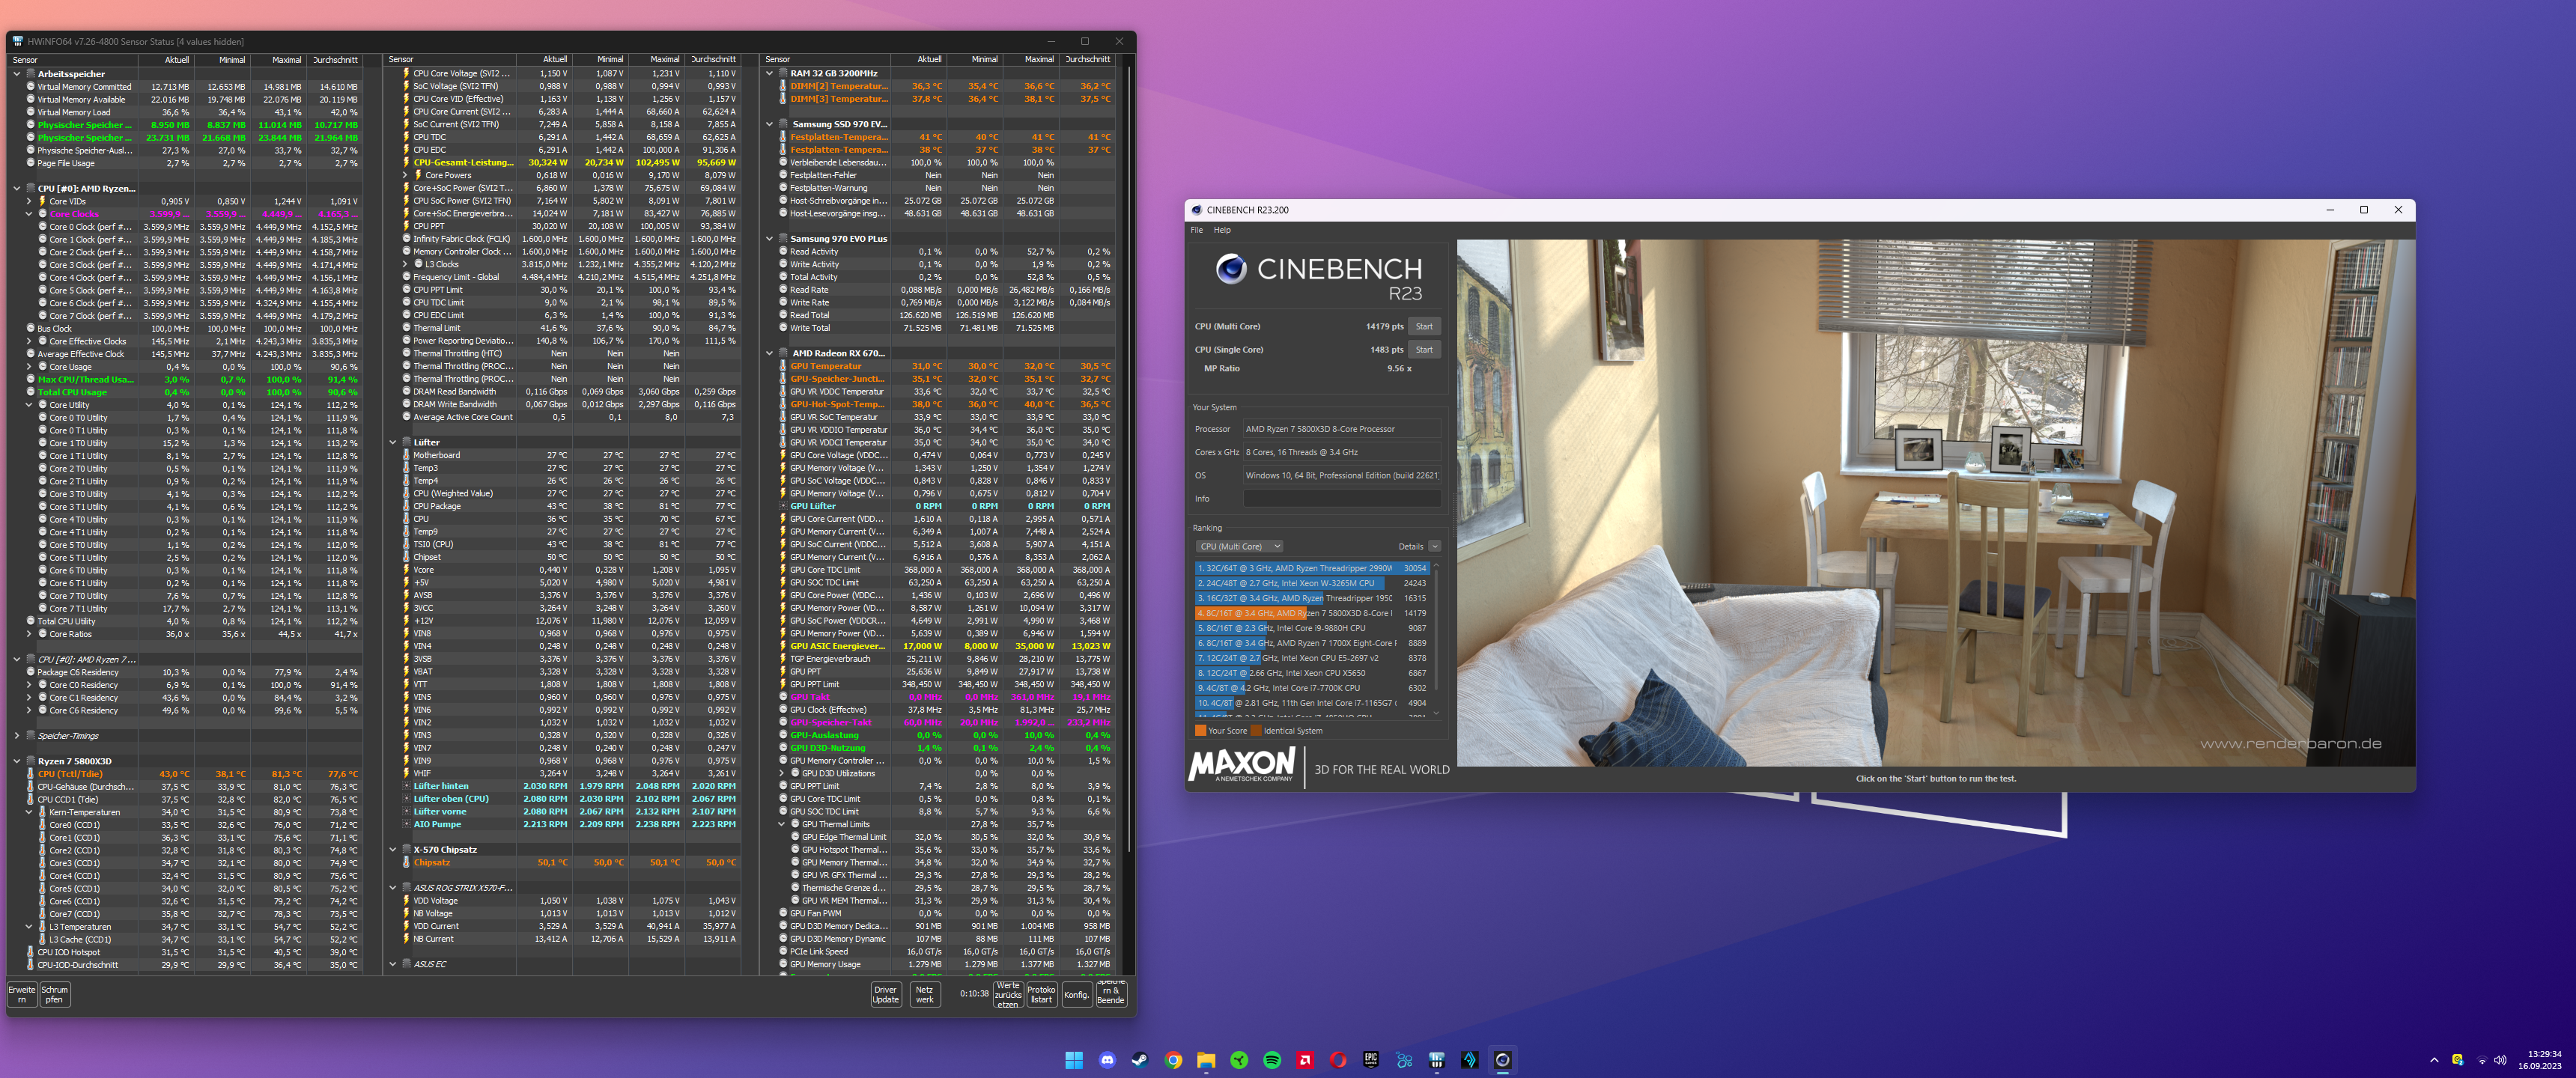The height and width of the screenshot is (1078, 2576).
Task: Click the sensor icon next to AIO Pumpe
Action: coord(406,824)
